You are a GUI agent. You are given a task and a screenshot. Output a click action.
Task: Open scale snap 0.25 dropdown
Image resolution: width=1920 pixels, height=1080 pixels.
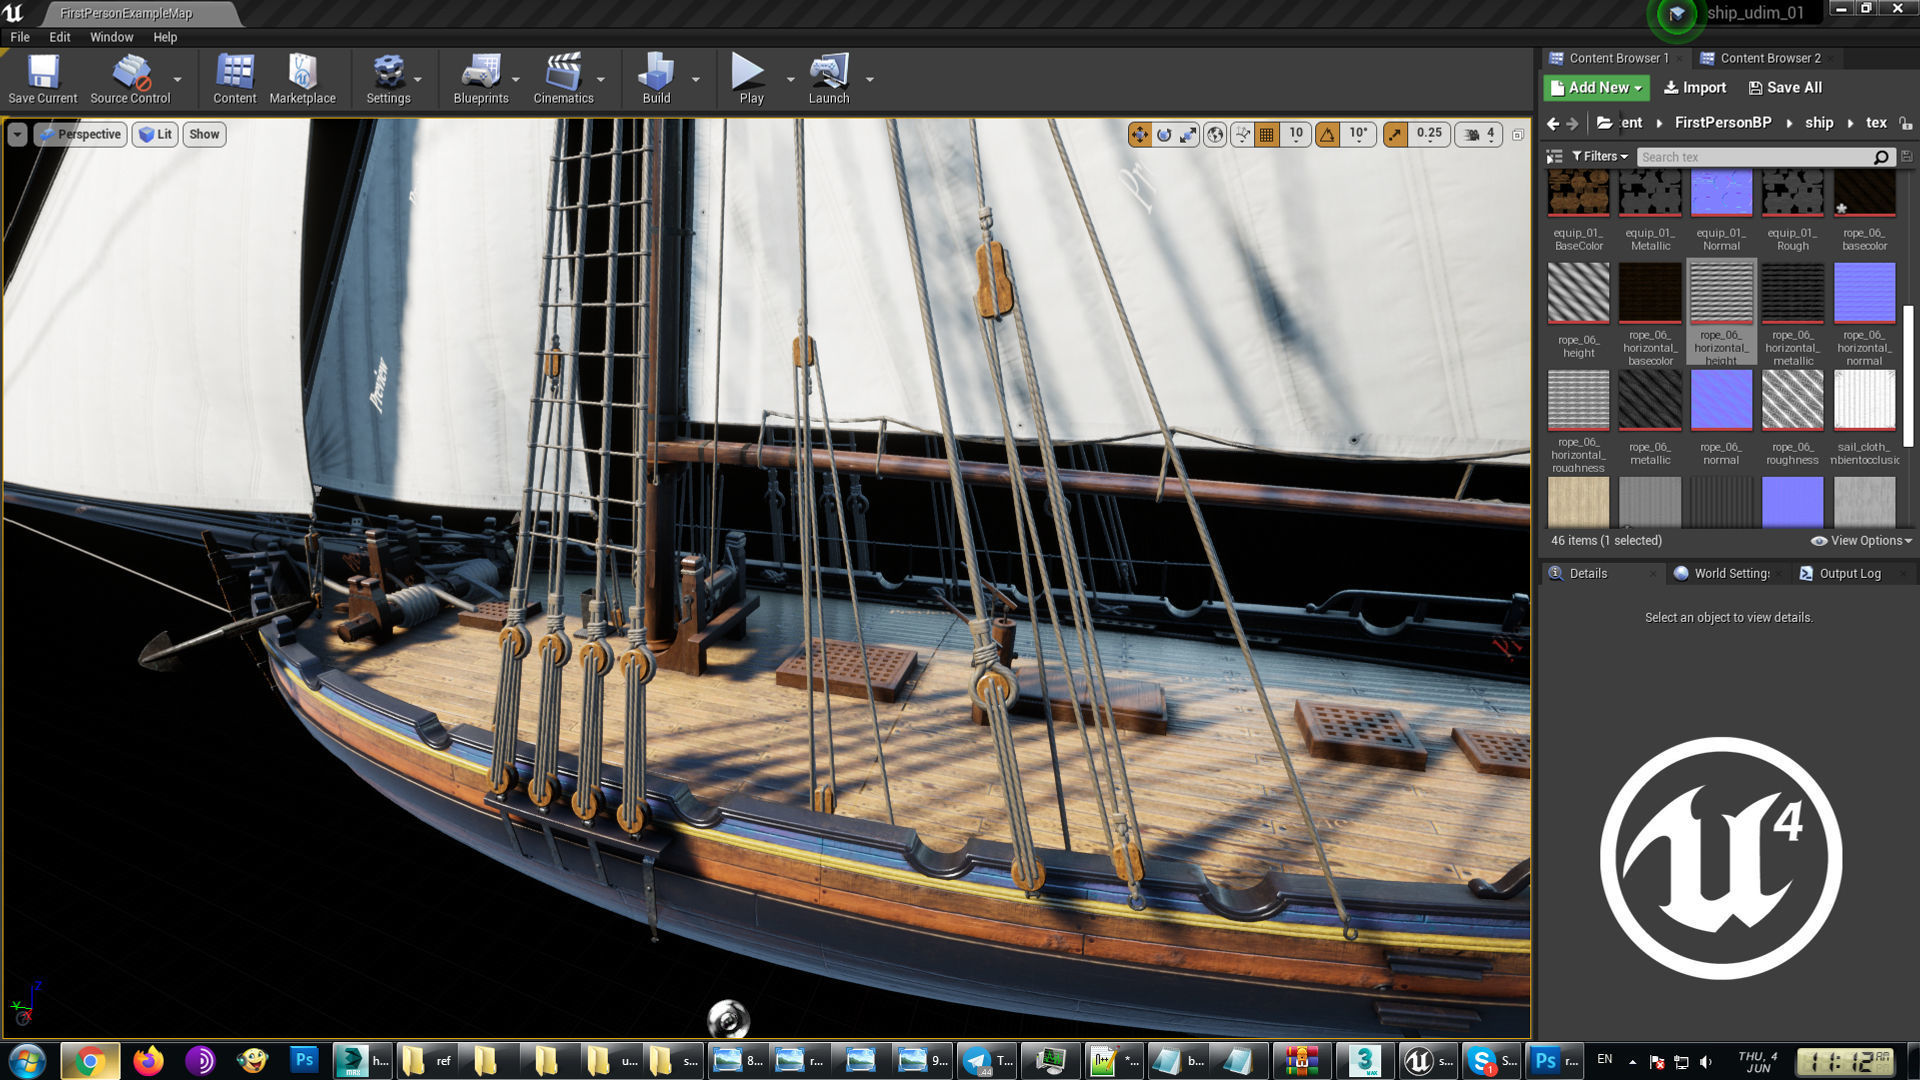coord(1429,134)
